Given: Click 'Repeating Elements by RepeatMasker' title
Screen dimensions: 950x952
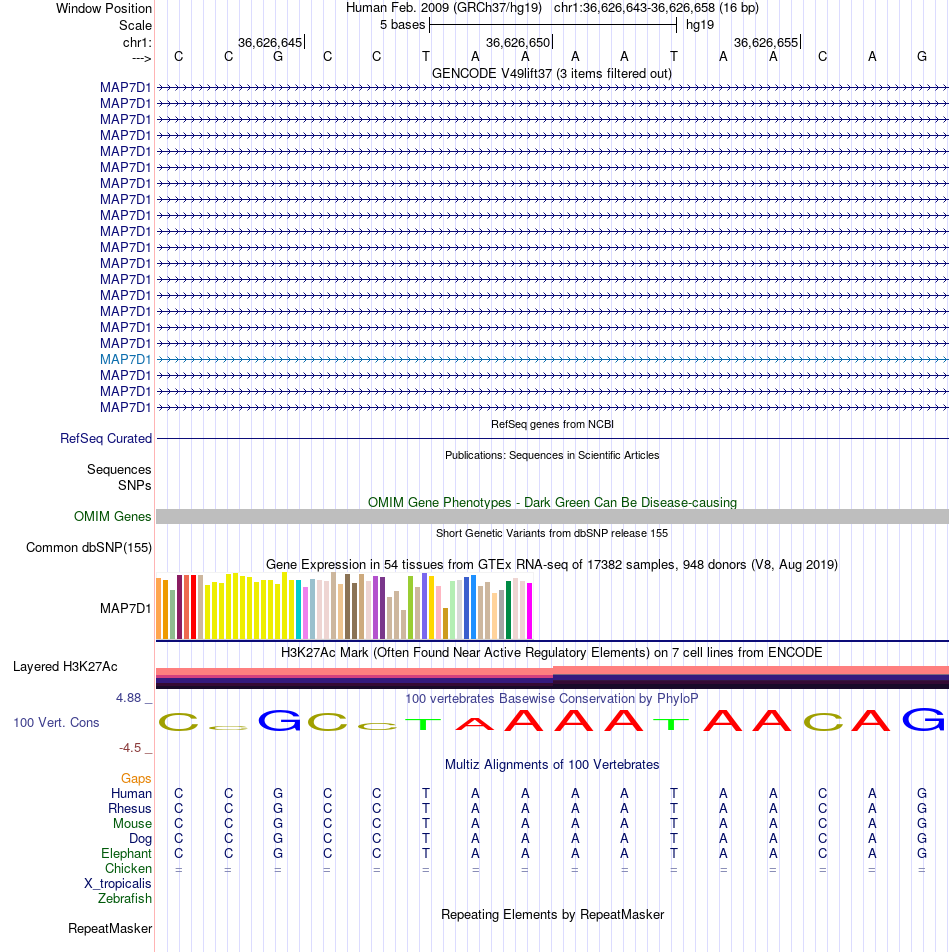Looking at the screenshot, I should (552, 914).
